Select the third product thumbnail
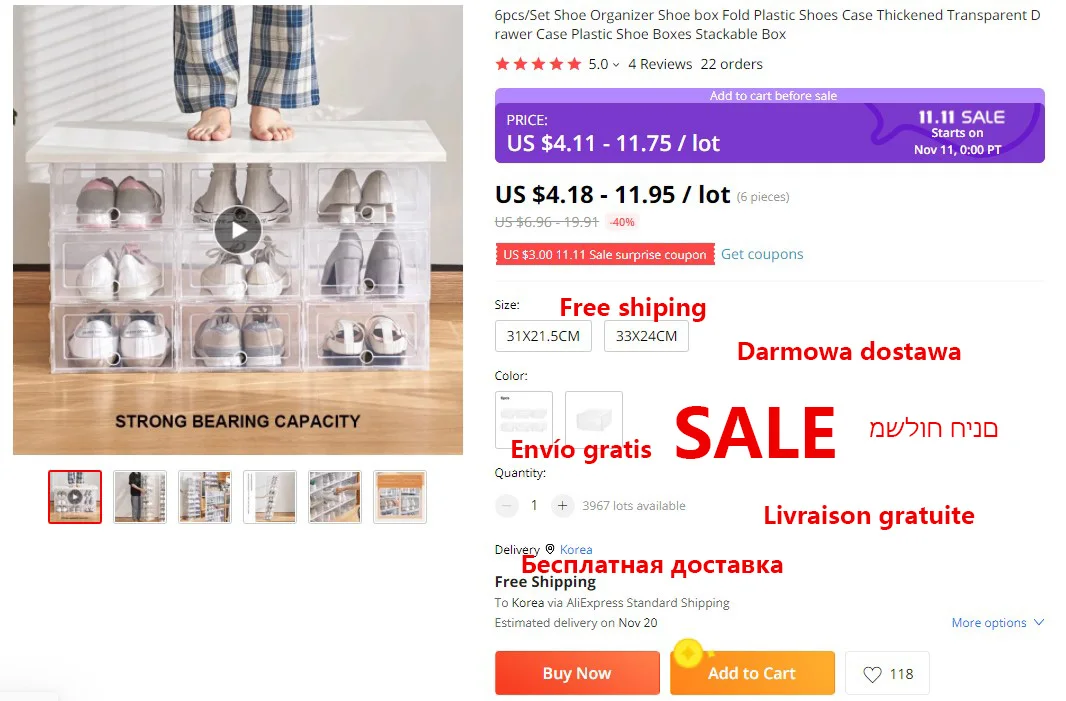The height and width of the screenshot is (701, 1066). pyautogui.click(x=205, y=497)
